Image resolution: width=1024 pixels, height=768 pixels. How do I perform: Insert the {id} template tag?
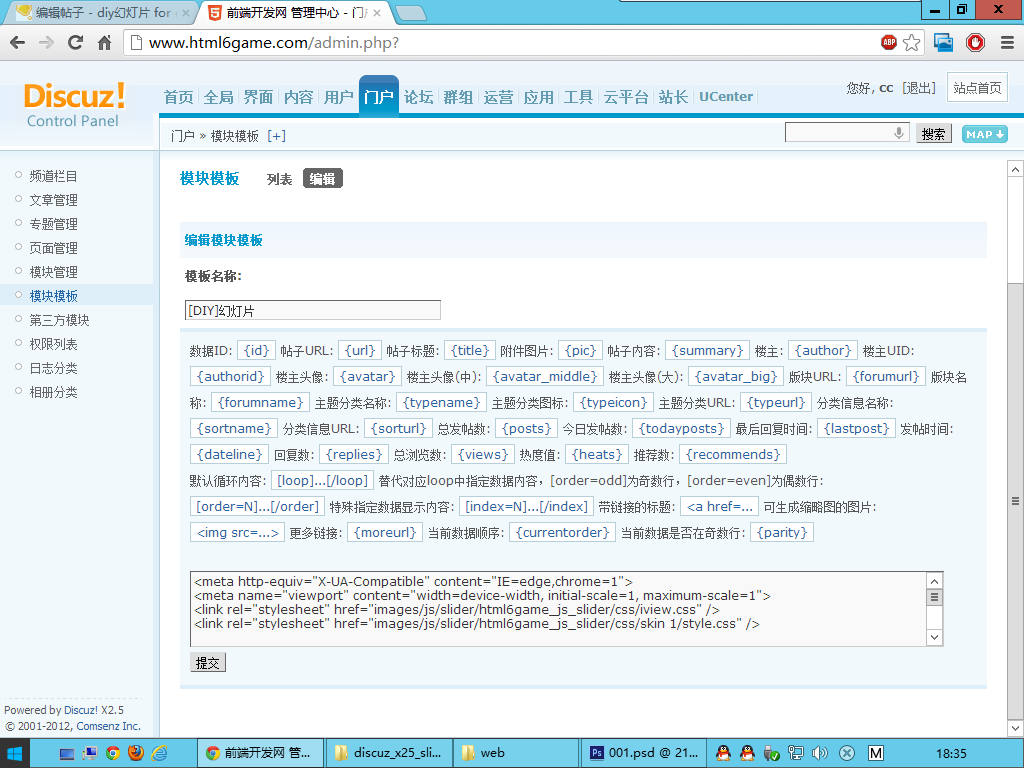click(257, 351)
